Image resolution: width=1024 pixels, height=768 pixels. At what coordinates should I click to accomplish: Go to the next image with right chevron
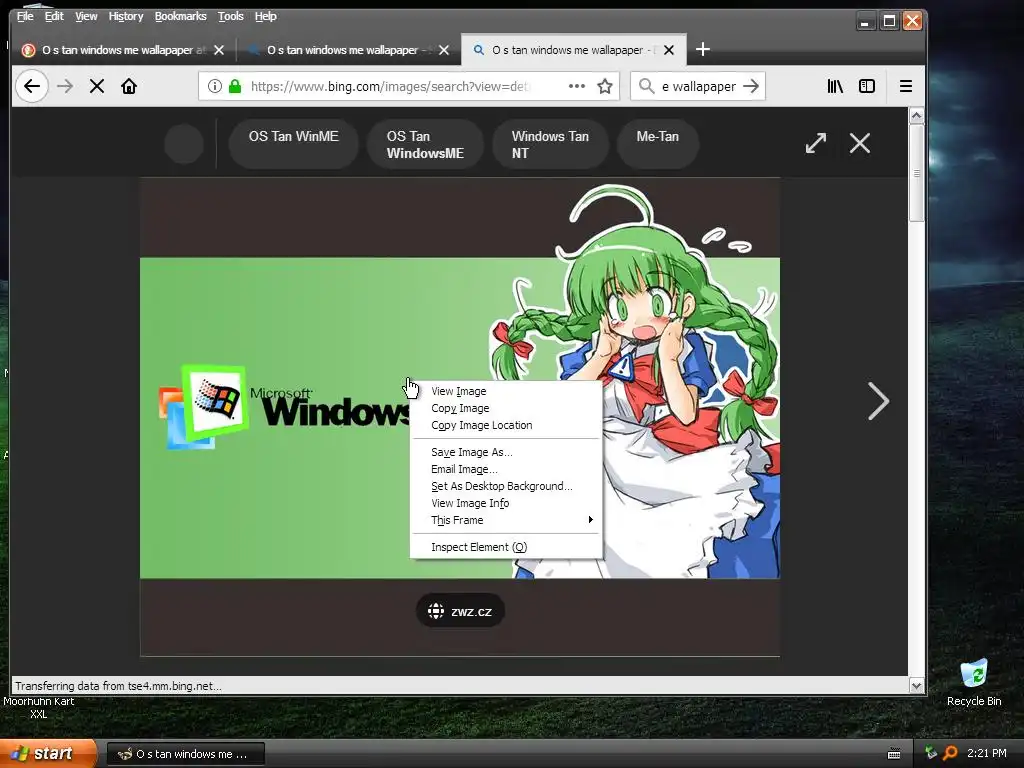(x=878, y=401)
